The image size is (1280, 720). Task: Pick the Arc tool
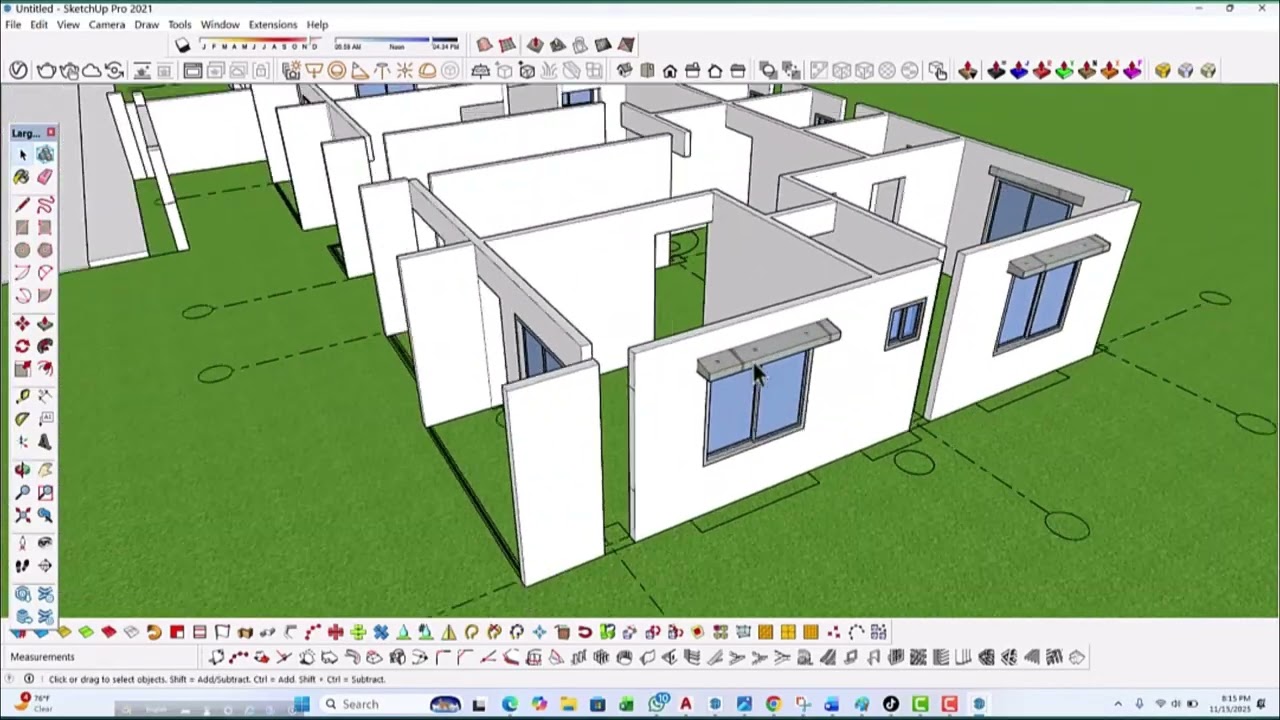tap(22, 273)
